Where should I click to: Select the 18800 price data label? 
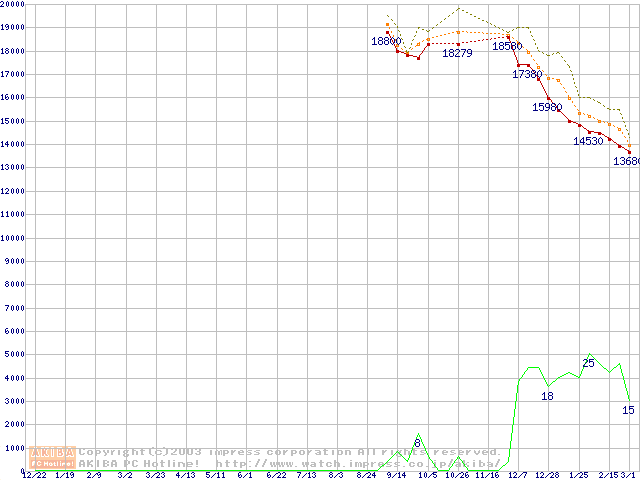tap(386, 41)
